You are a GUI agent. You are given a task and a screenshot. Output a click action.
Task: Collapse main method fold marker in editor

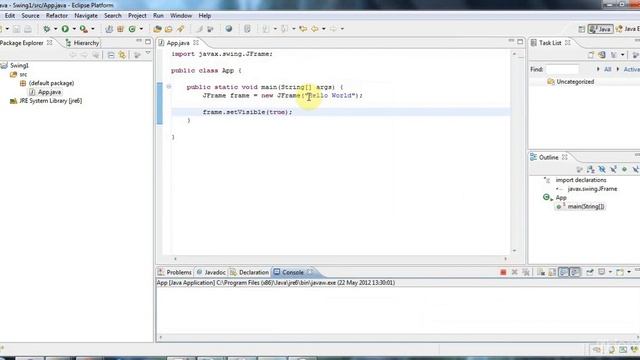coord(169,87)
